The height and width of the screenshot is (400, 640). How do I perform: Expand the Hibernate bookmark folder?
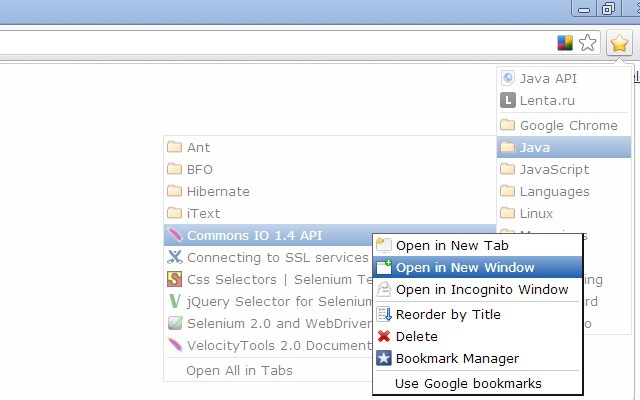pos(218,191)
